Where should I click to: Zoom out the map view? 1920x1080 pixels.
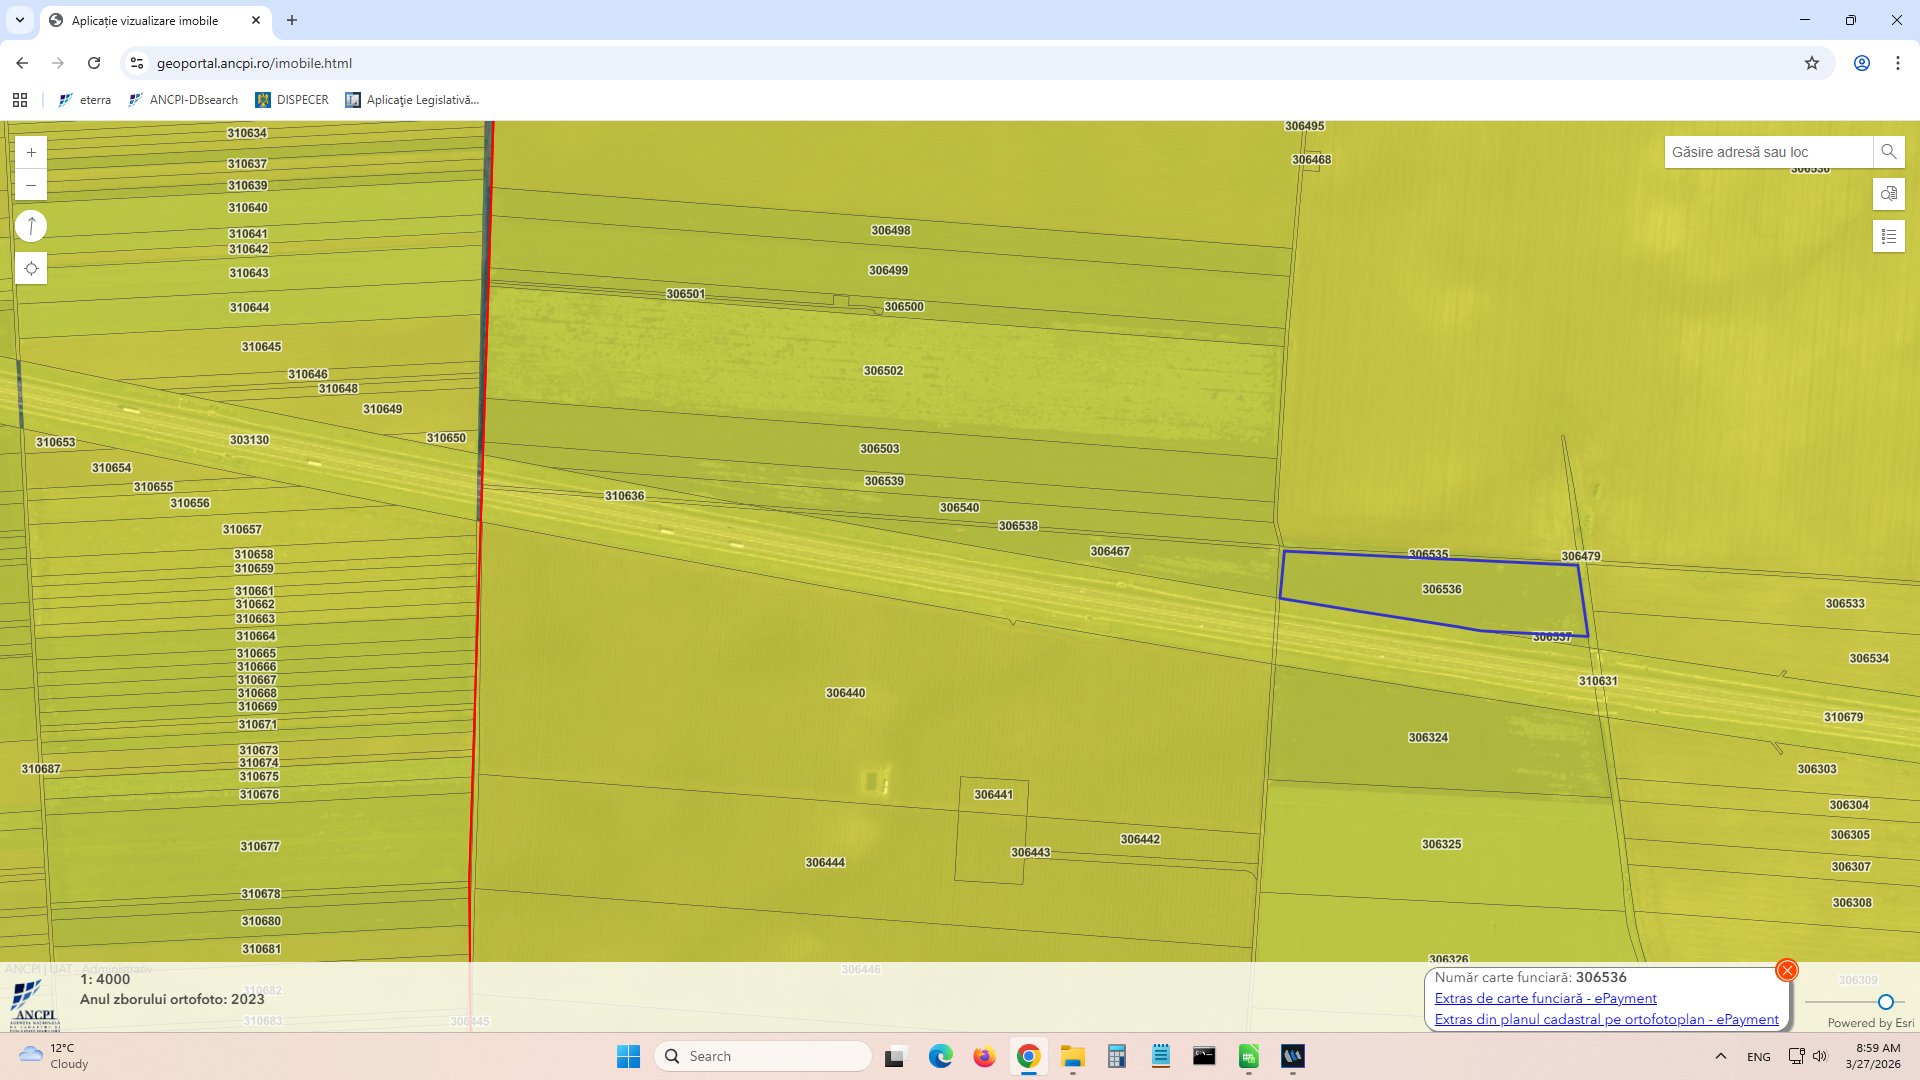tap(31, 185)
